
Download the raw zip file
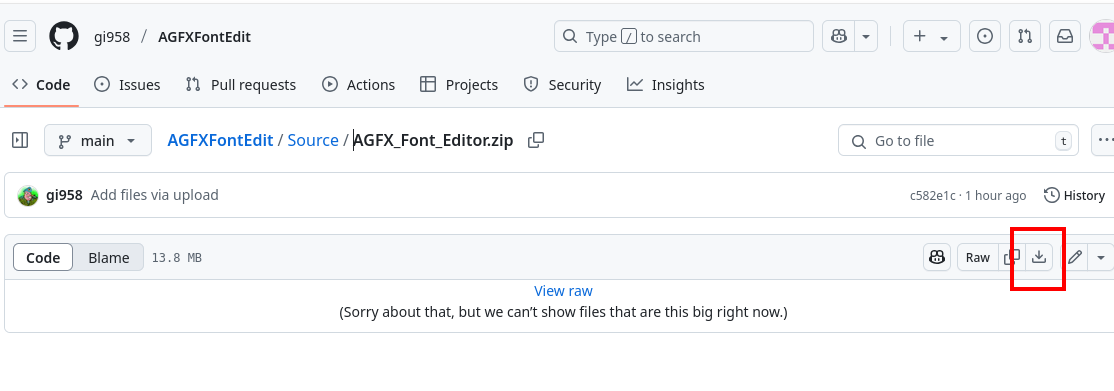click(x=1039, y=257)
